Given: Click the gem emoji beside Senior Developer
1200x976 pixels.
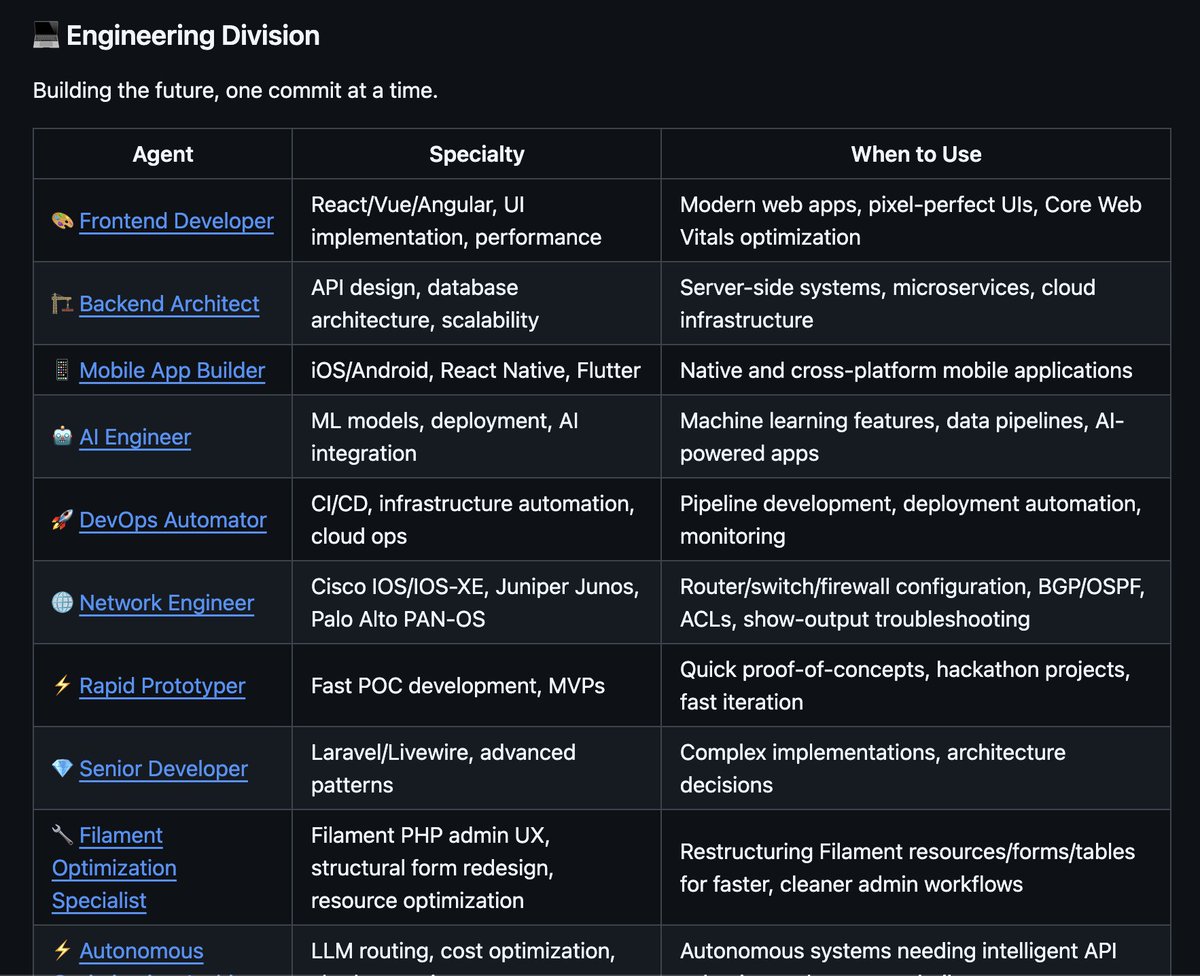Looking at the screenshot, I should pos(62,769).
